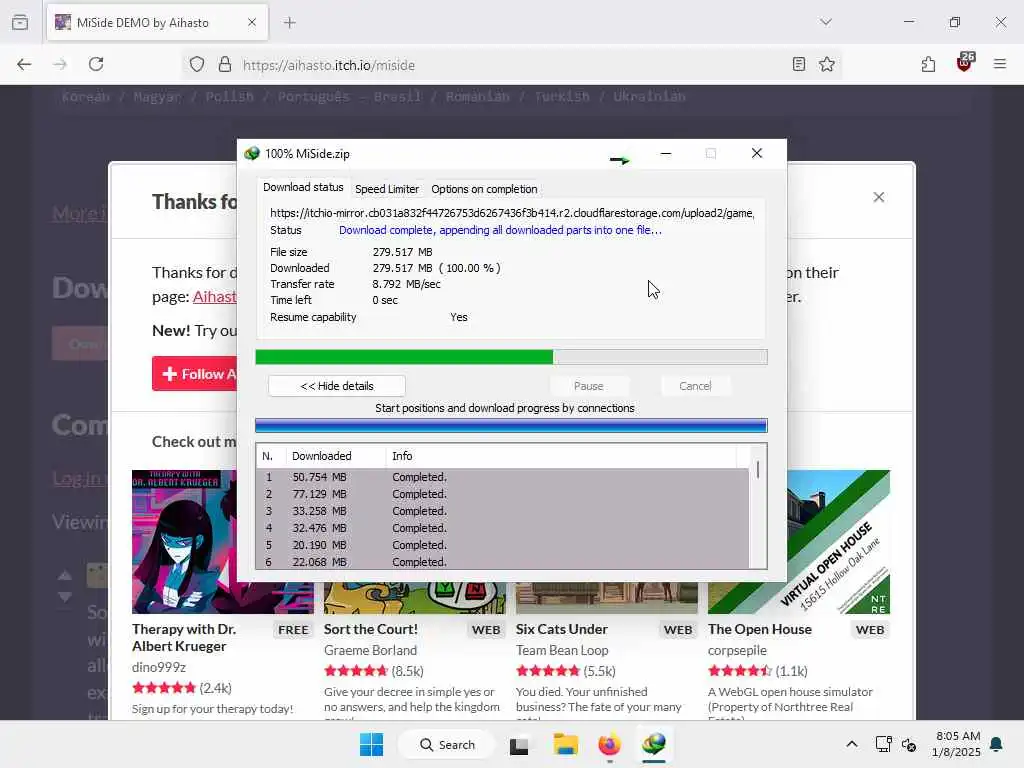The width and height of the screenshot is (1024, 768).
Task: Click the Pause button in the download dialog
Action: tap(588, 386)
